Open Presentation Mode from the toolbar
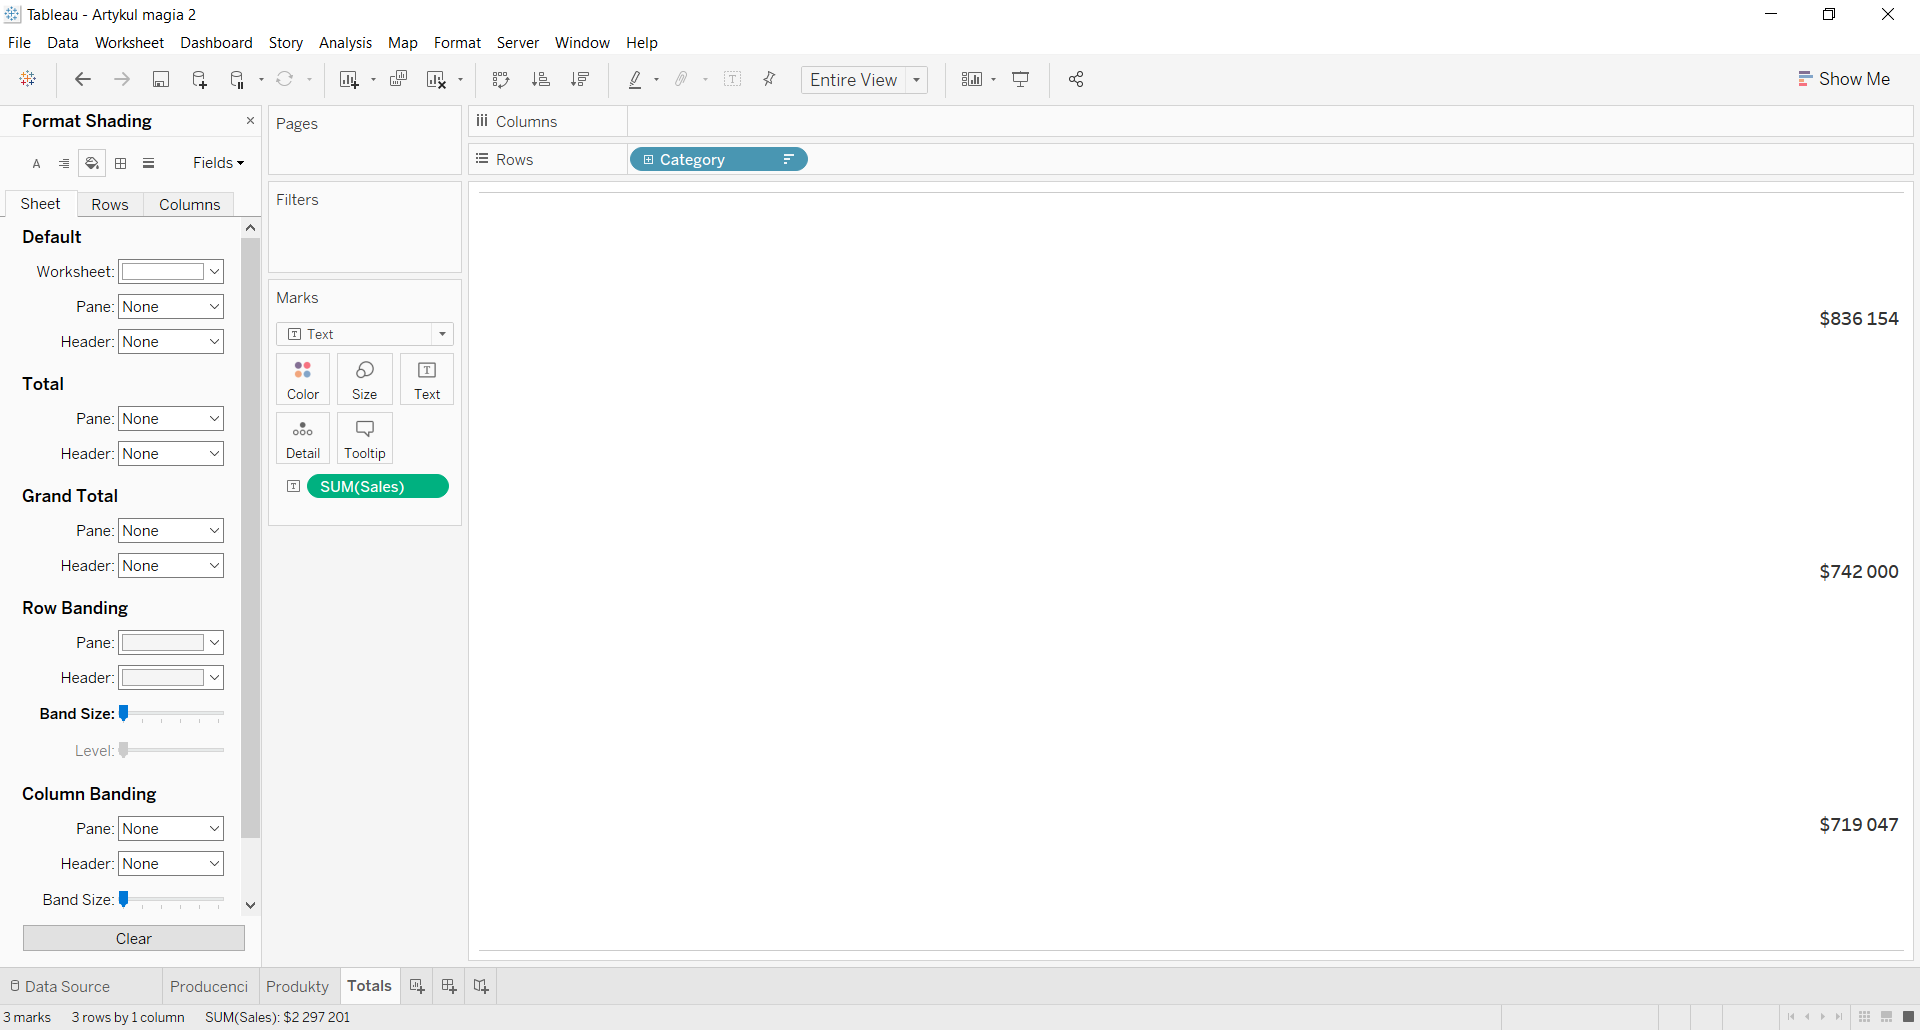 pyautogui.click(x=1021, y=80)
